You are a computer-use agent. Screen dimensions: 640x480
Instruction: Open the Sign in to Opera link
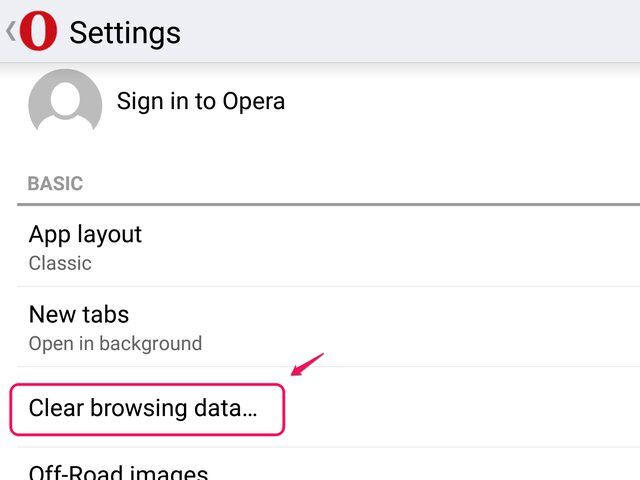coord(201,101)
